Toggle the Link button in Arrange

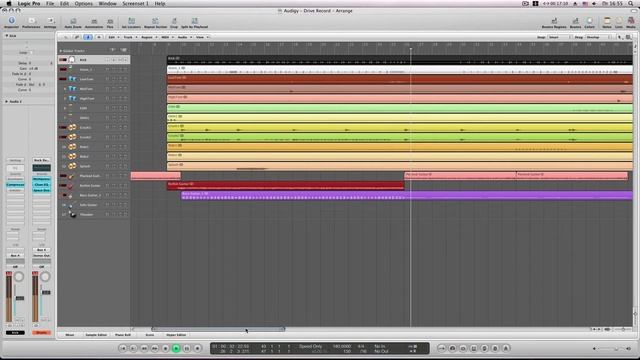(76, 37)
